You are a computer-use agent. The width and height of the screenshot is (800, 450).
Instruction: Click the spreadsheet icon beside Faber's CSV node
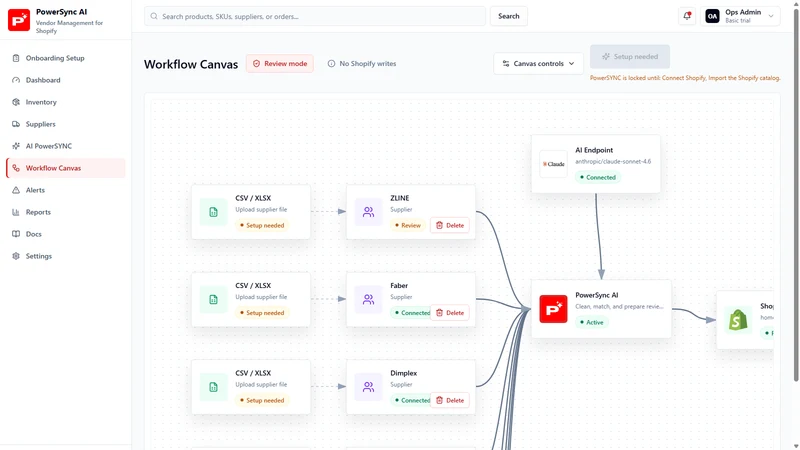click(x=213, y=299)
